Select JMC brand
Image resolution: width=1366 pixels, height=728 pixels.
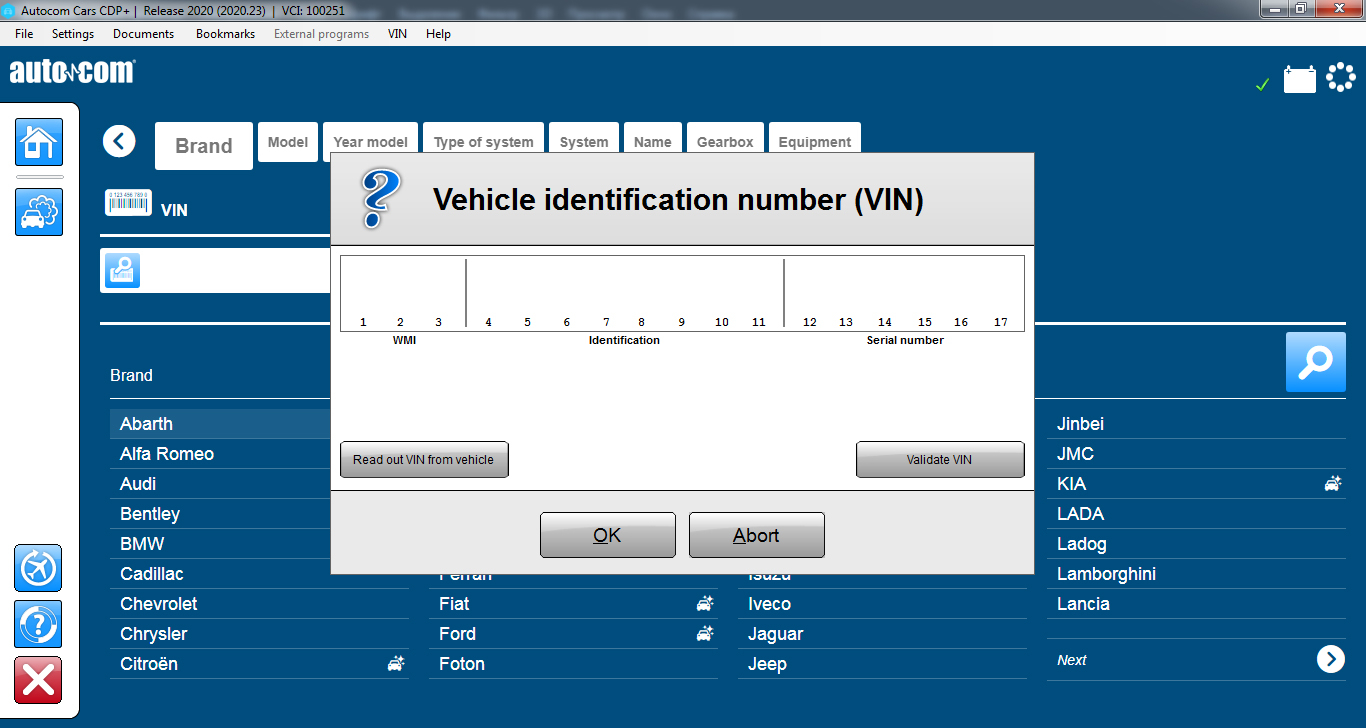1196,454
